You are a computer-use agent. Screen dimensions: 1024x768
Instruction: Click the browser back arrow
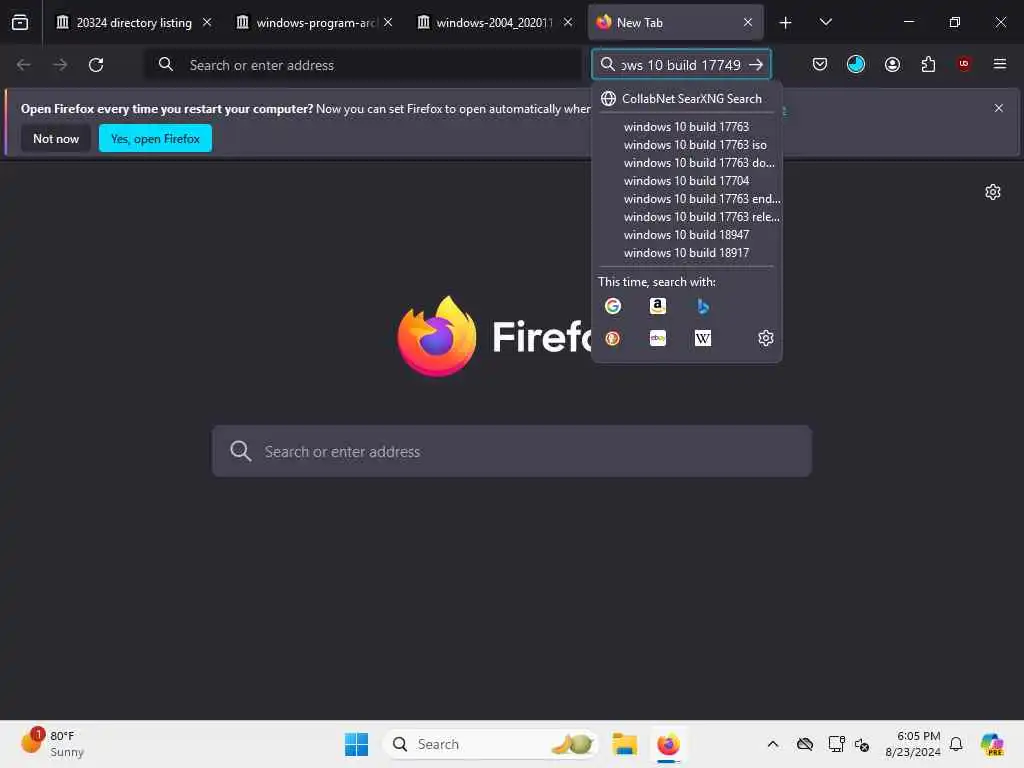(x=24, y=65)
